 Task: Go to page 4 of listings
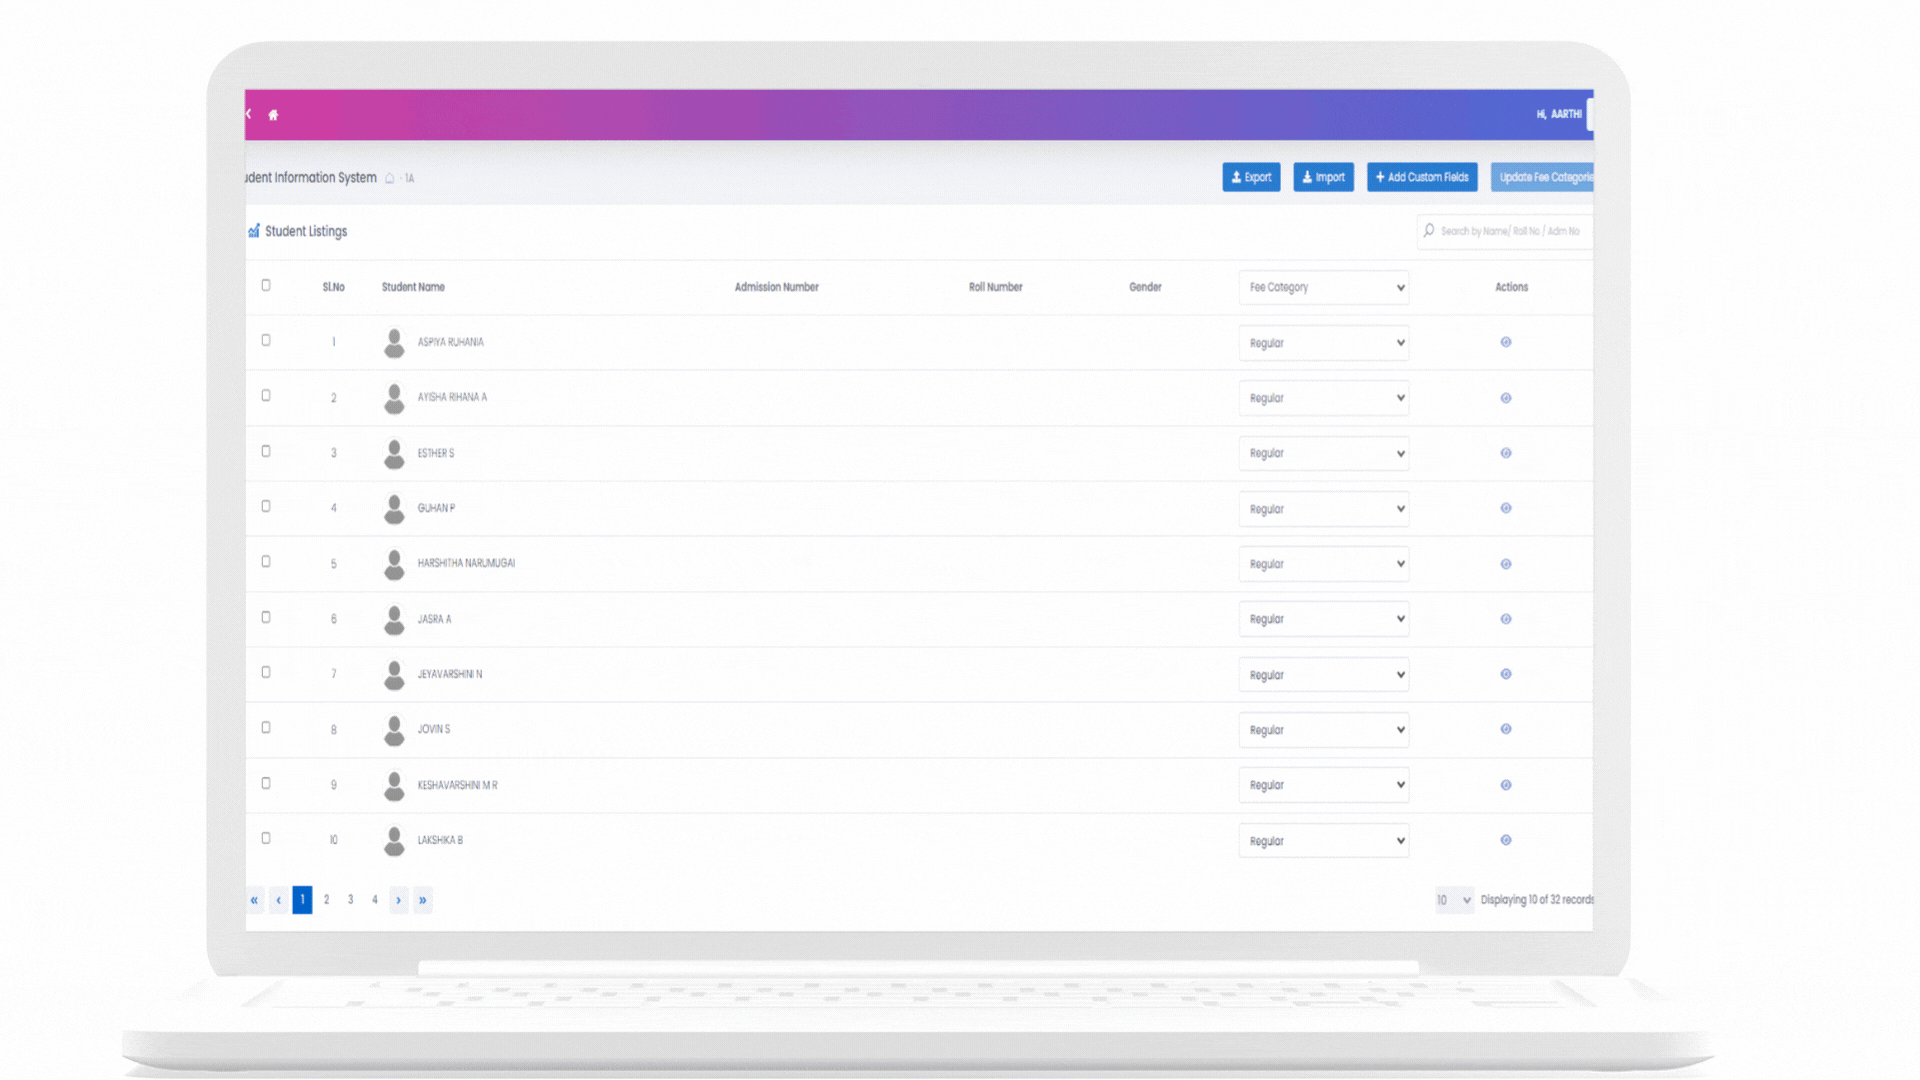375,900
